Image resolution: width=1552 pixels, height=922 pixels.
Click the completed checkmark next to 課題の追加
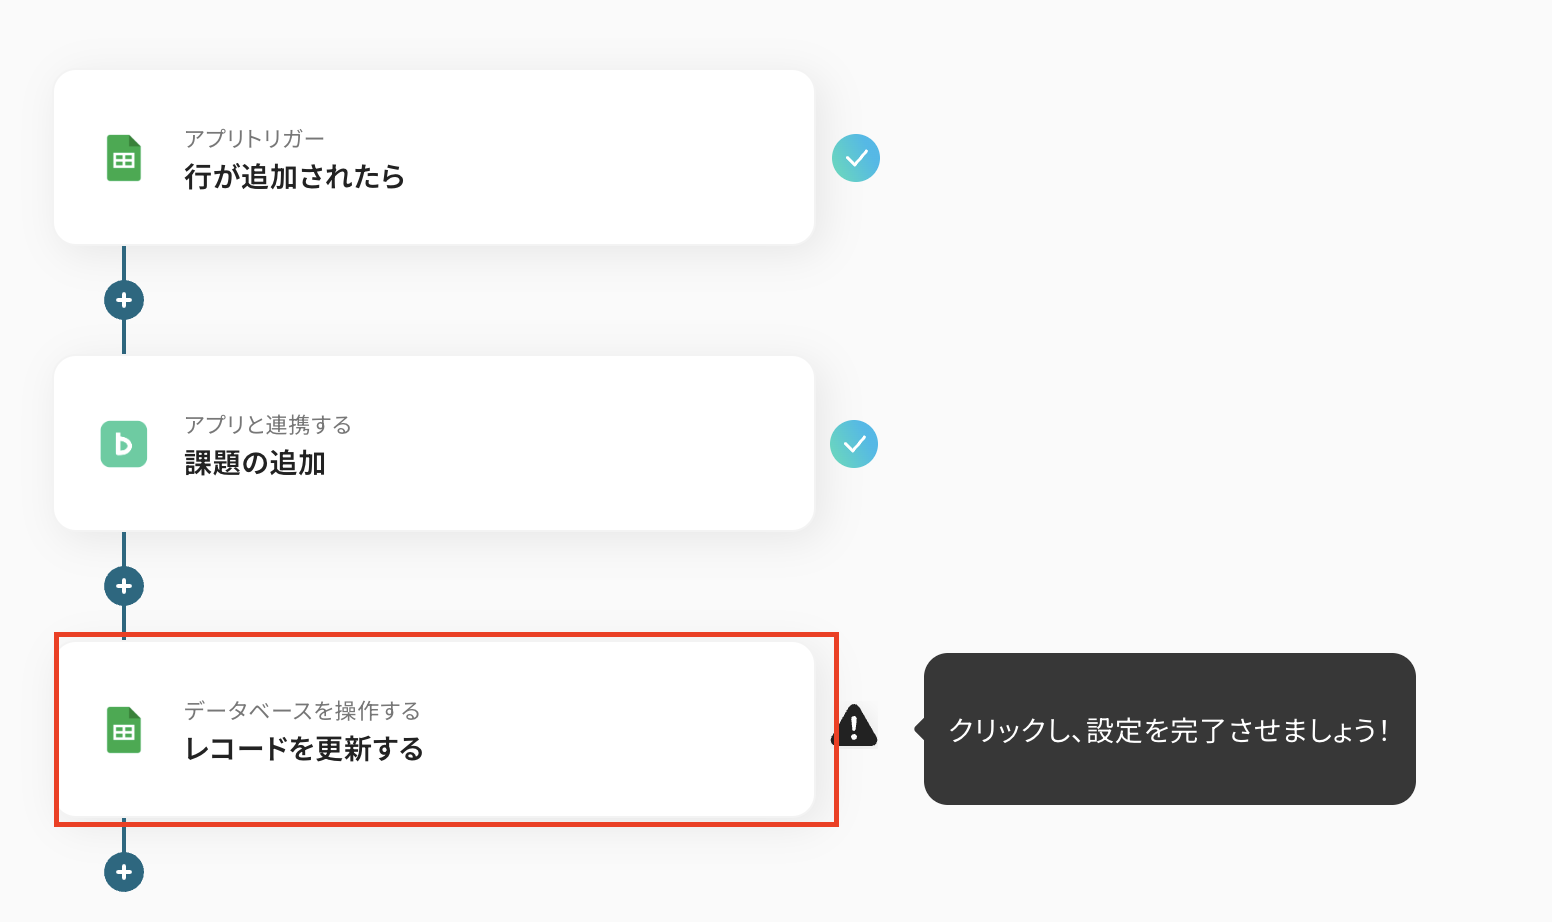click(854, 444)
